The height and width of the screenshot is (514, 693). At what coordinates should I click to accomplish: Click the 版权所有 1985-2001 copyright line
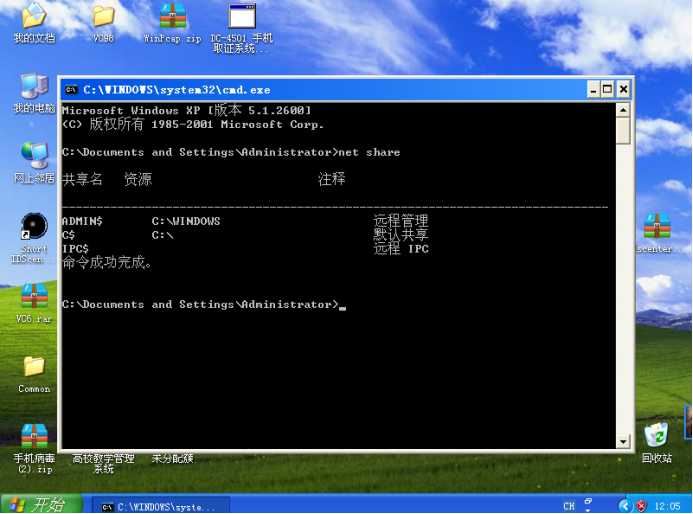pyautogui.click(x=193, y=124)
